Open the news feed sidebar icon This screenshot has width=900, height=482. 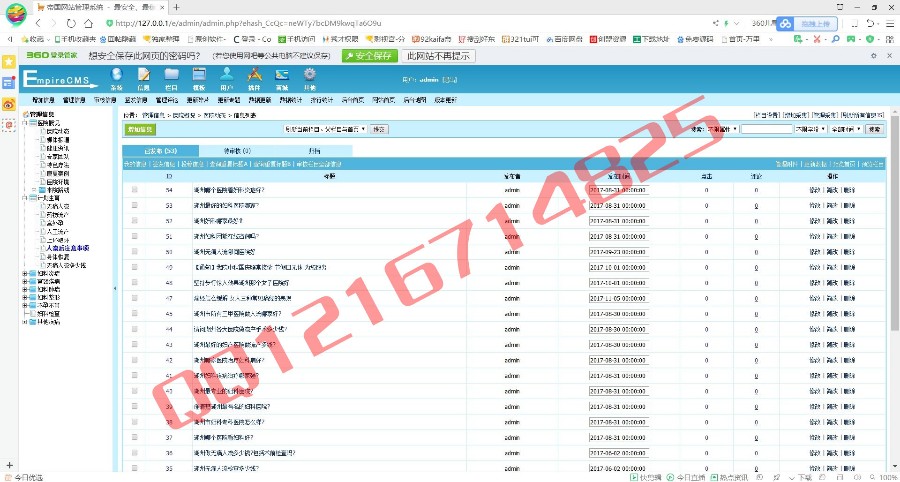pos(9,83)
